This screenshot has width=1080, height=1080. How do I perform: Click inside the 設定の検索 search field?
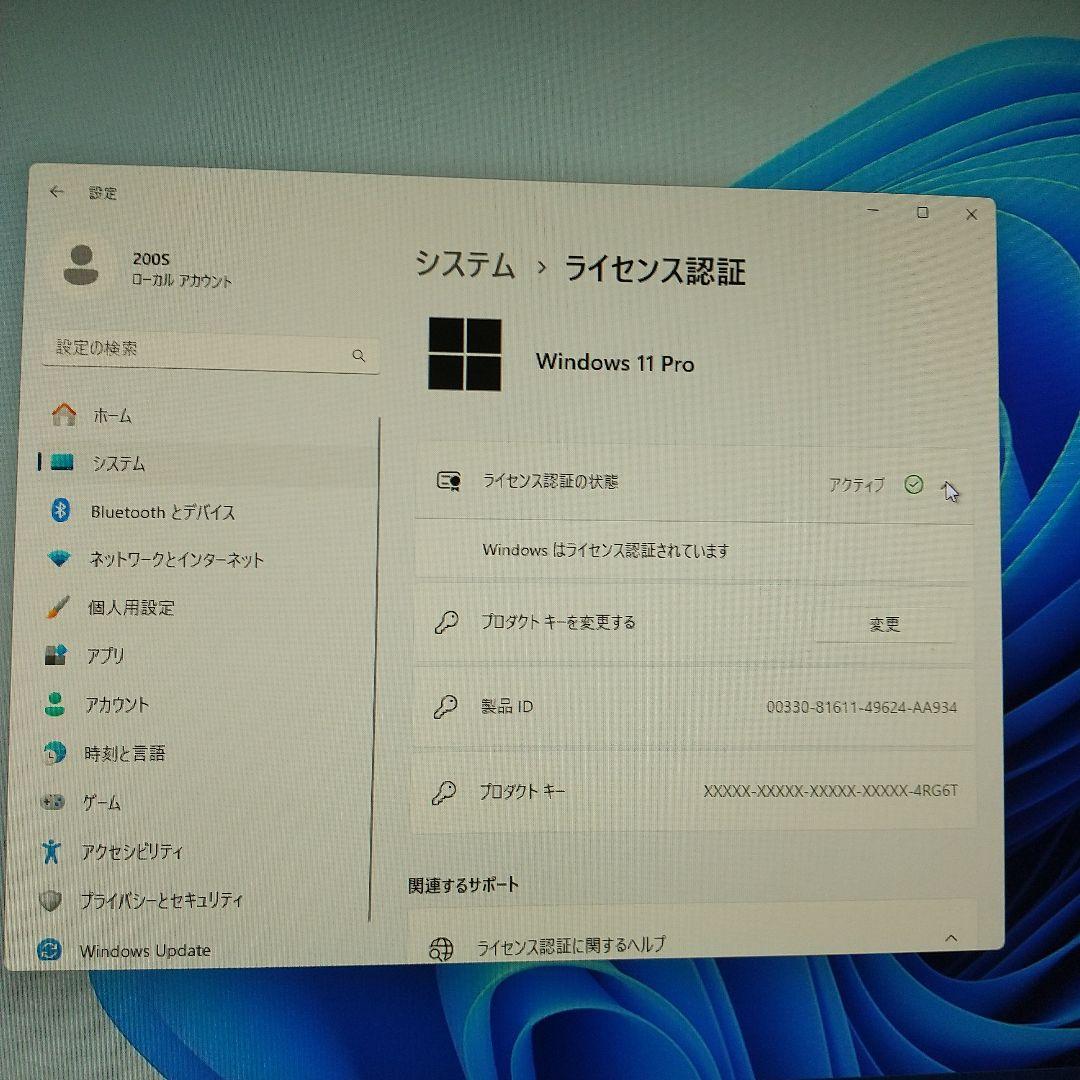(x=210, y=354)
